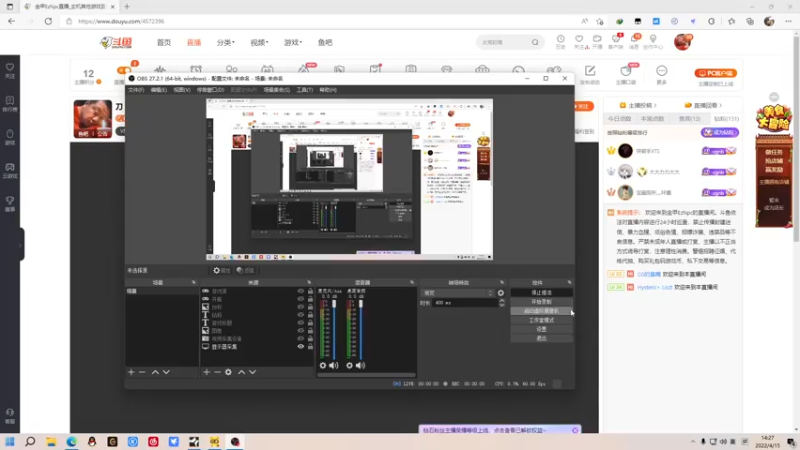Open the OBS 编辑(E) menu
This screenshot has width=800, height=450.
tap(159, 90)
